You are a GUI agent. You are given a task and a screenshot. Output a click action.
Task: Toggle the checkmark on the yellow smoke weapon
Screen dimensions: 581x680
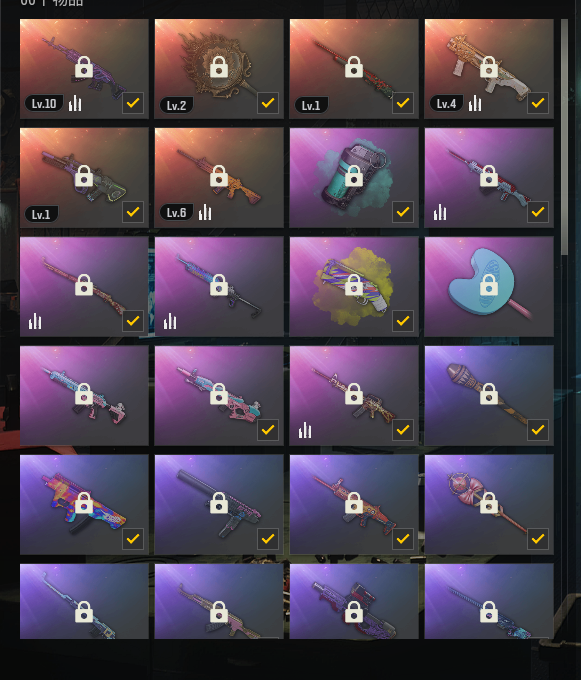403,321
